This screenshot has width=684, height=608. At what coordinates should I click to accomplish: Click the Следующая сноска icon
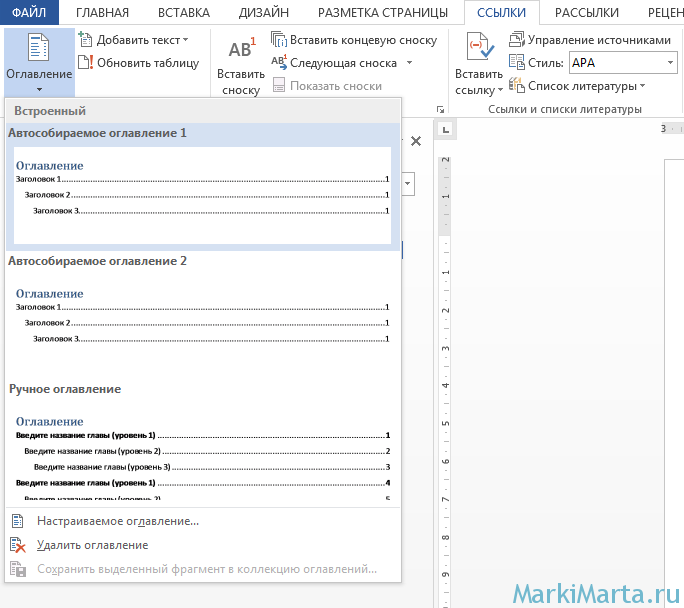click(279, 62)
